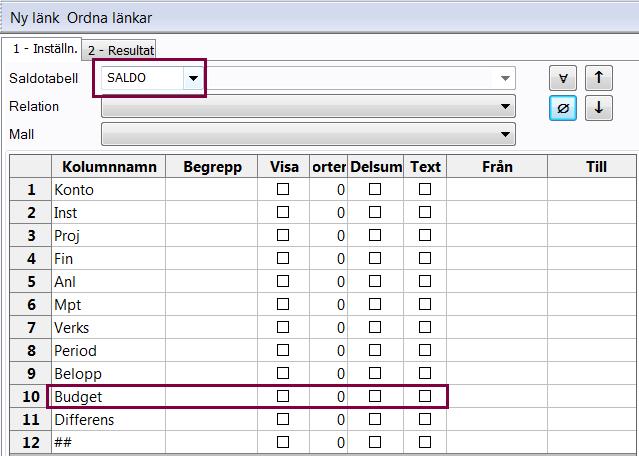Toggle Visa for the Belopp row

tap(283, 373)
